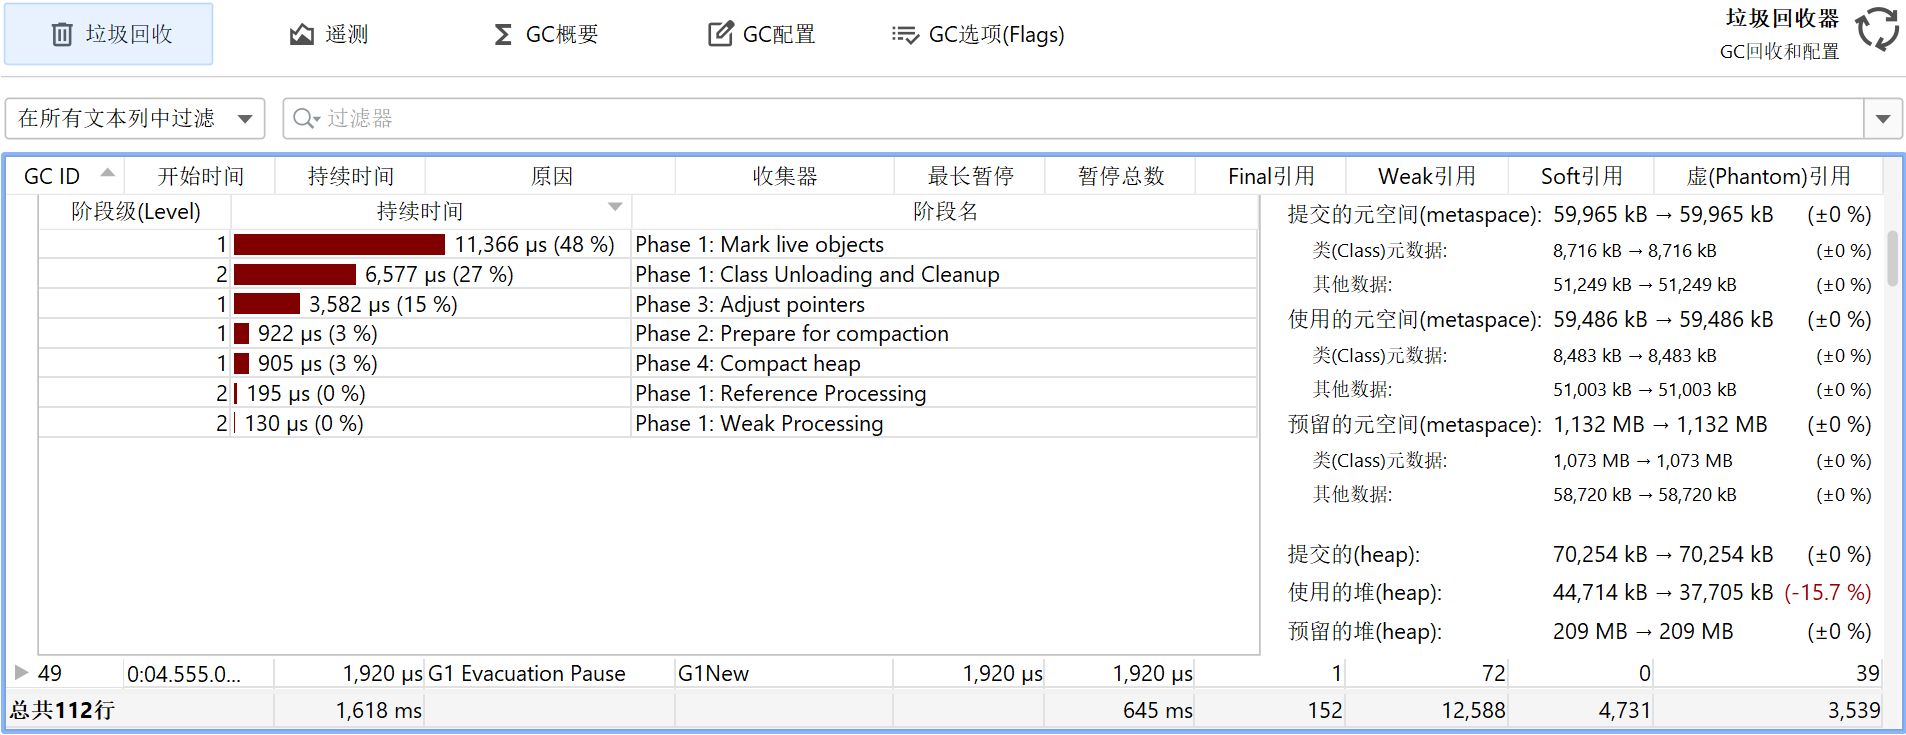The height and width of the screenshot is (735, 1906).
Task: Open the filter history dropdown arrow
Action: point(1882,119)
